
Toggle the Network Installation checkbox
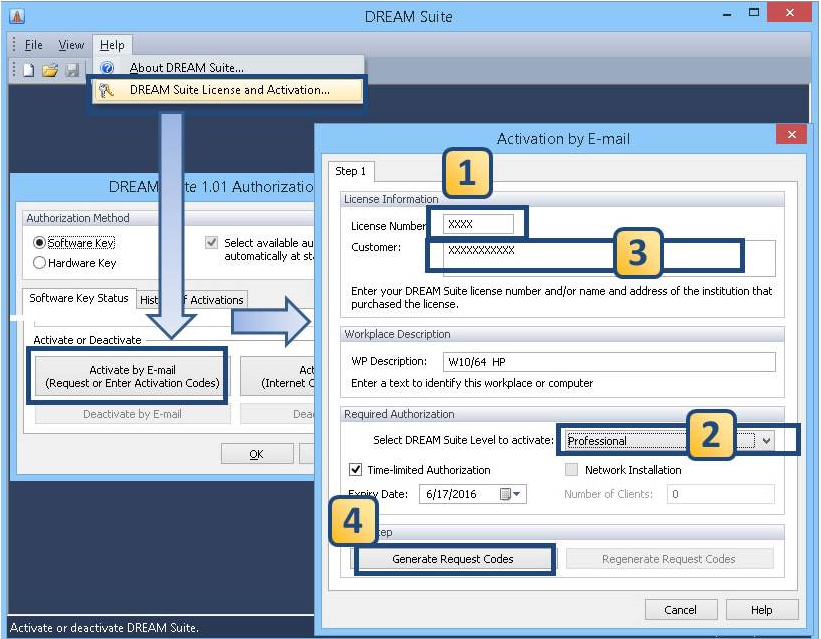pos(571,469)
